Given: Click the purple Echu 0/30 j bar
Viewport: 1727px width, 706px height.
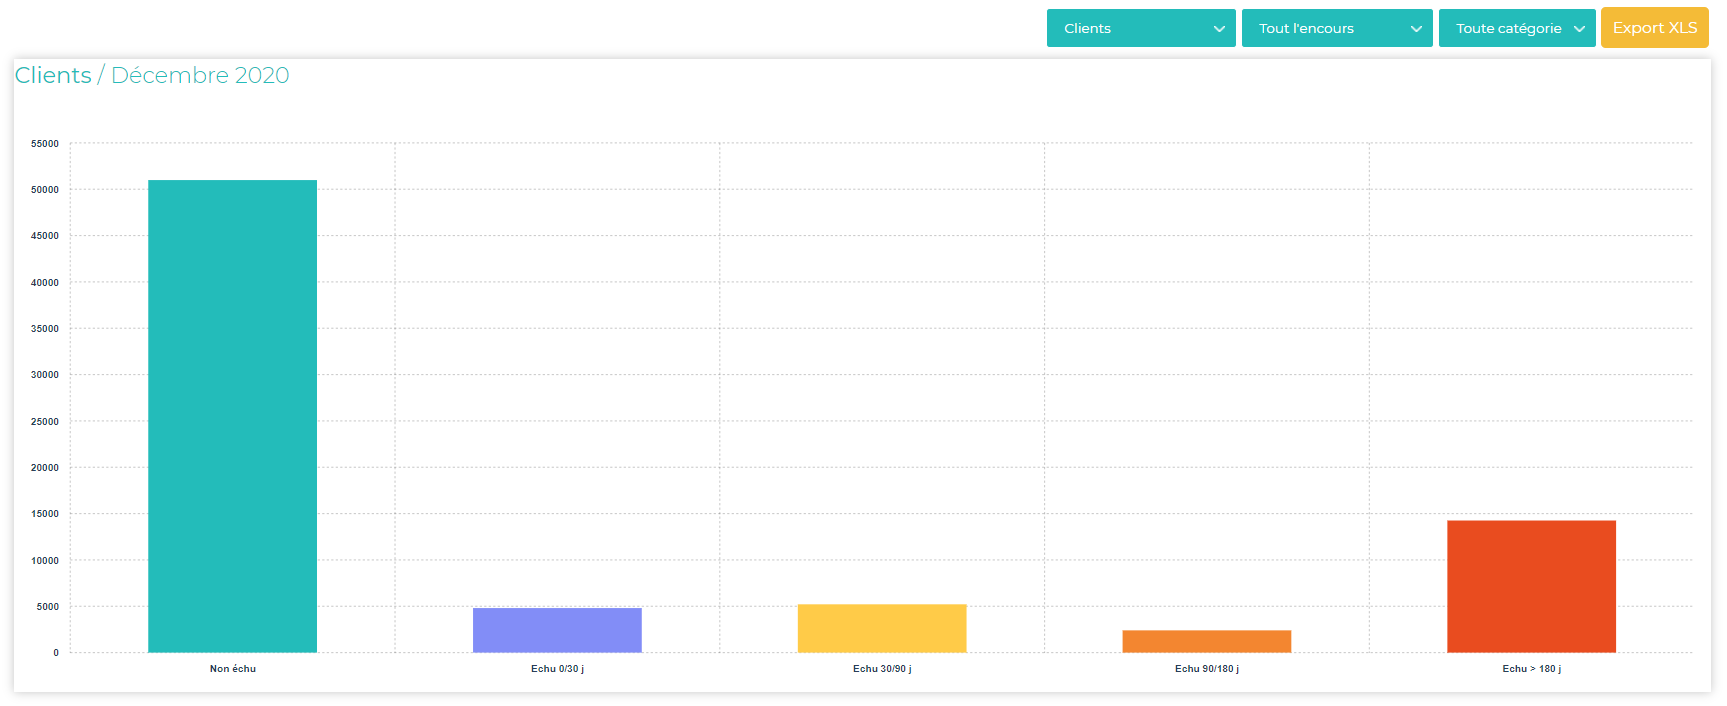Looking at the screenshot, I should [x=557, y=630].
